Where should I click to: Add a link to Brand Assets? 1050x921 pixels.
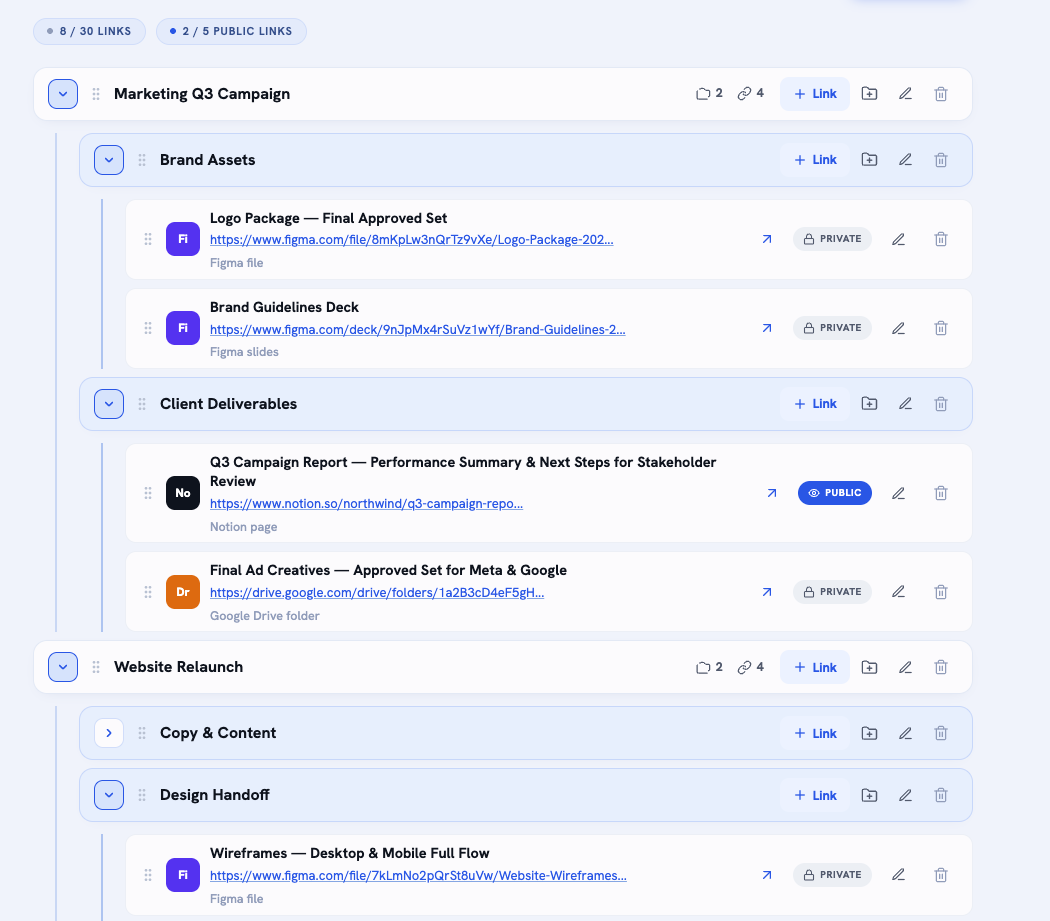(x=815, y=160)
